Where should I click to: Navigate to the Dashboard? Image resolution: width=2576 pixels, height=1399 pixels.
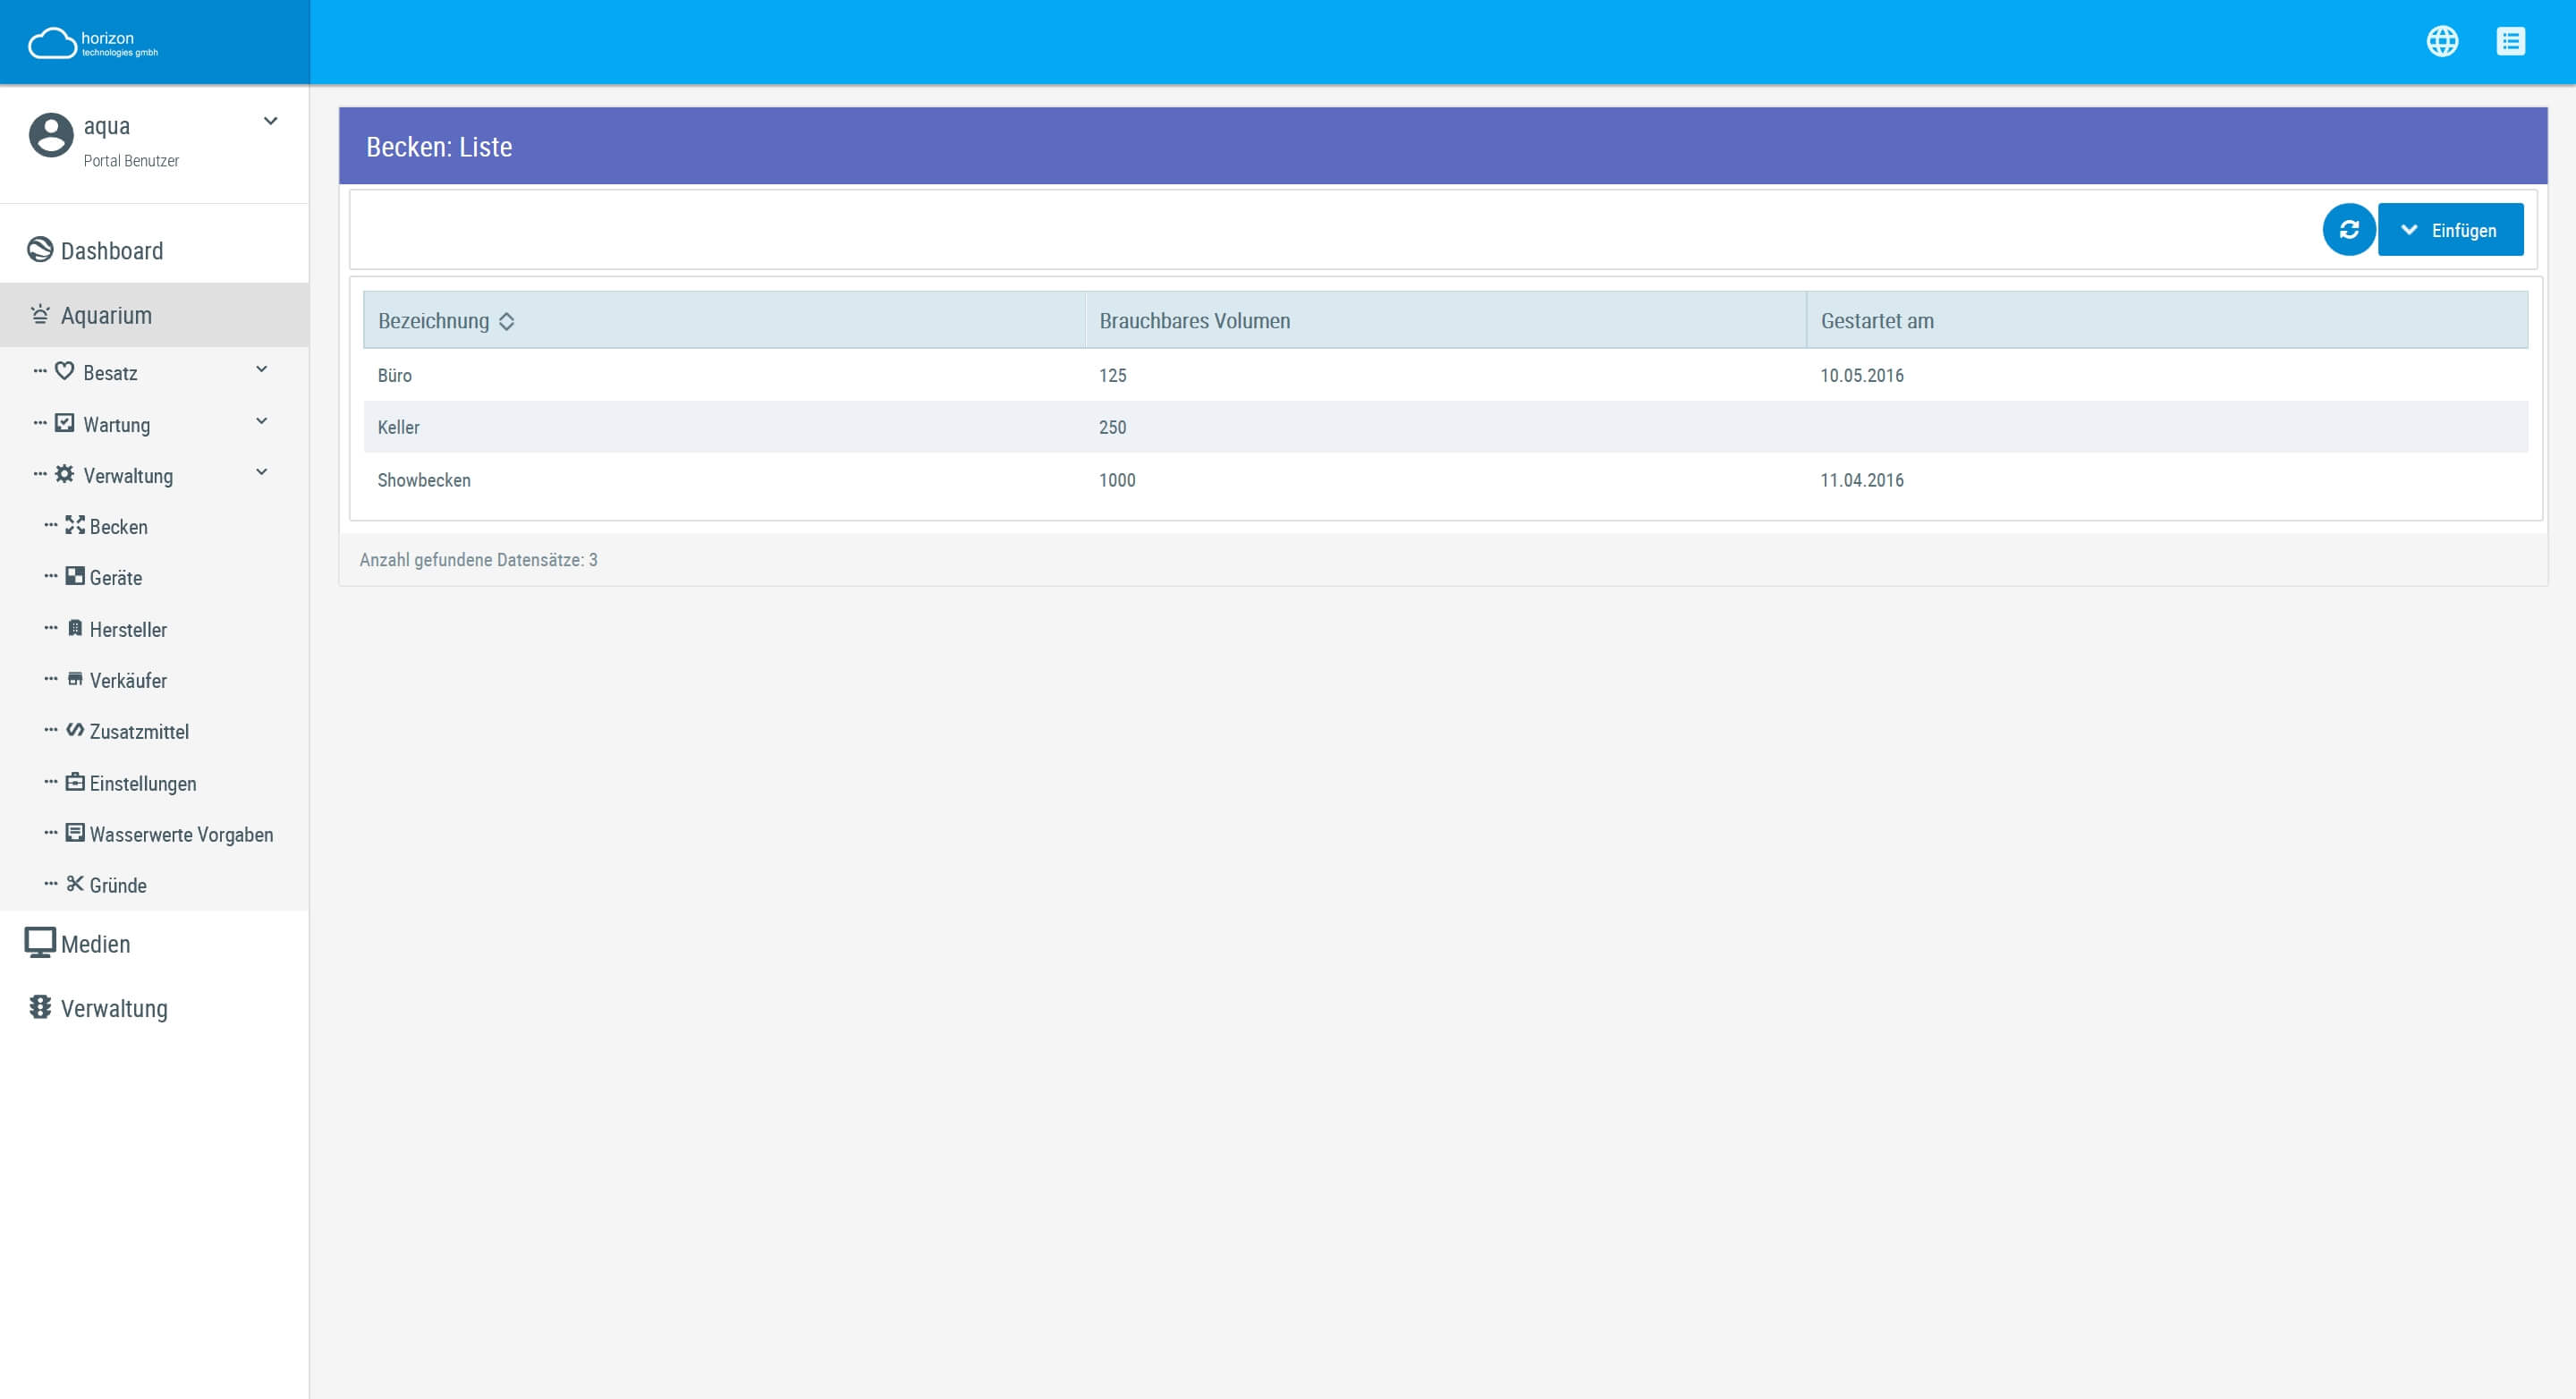tap(111, 251)
